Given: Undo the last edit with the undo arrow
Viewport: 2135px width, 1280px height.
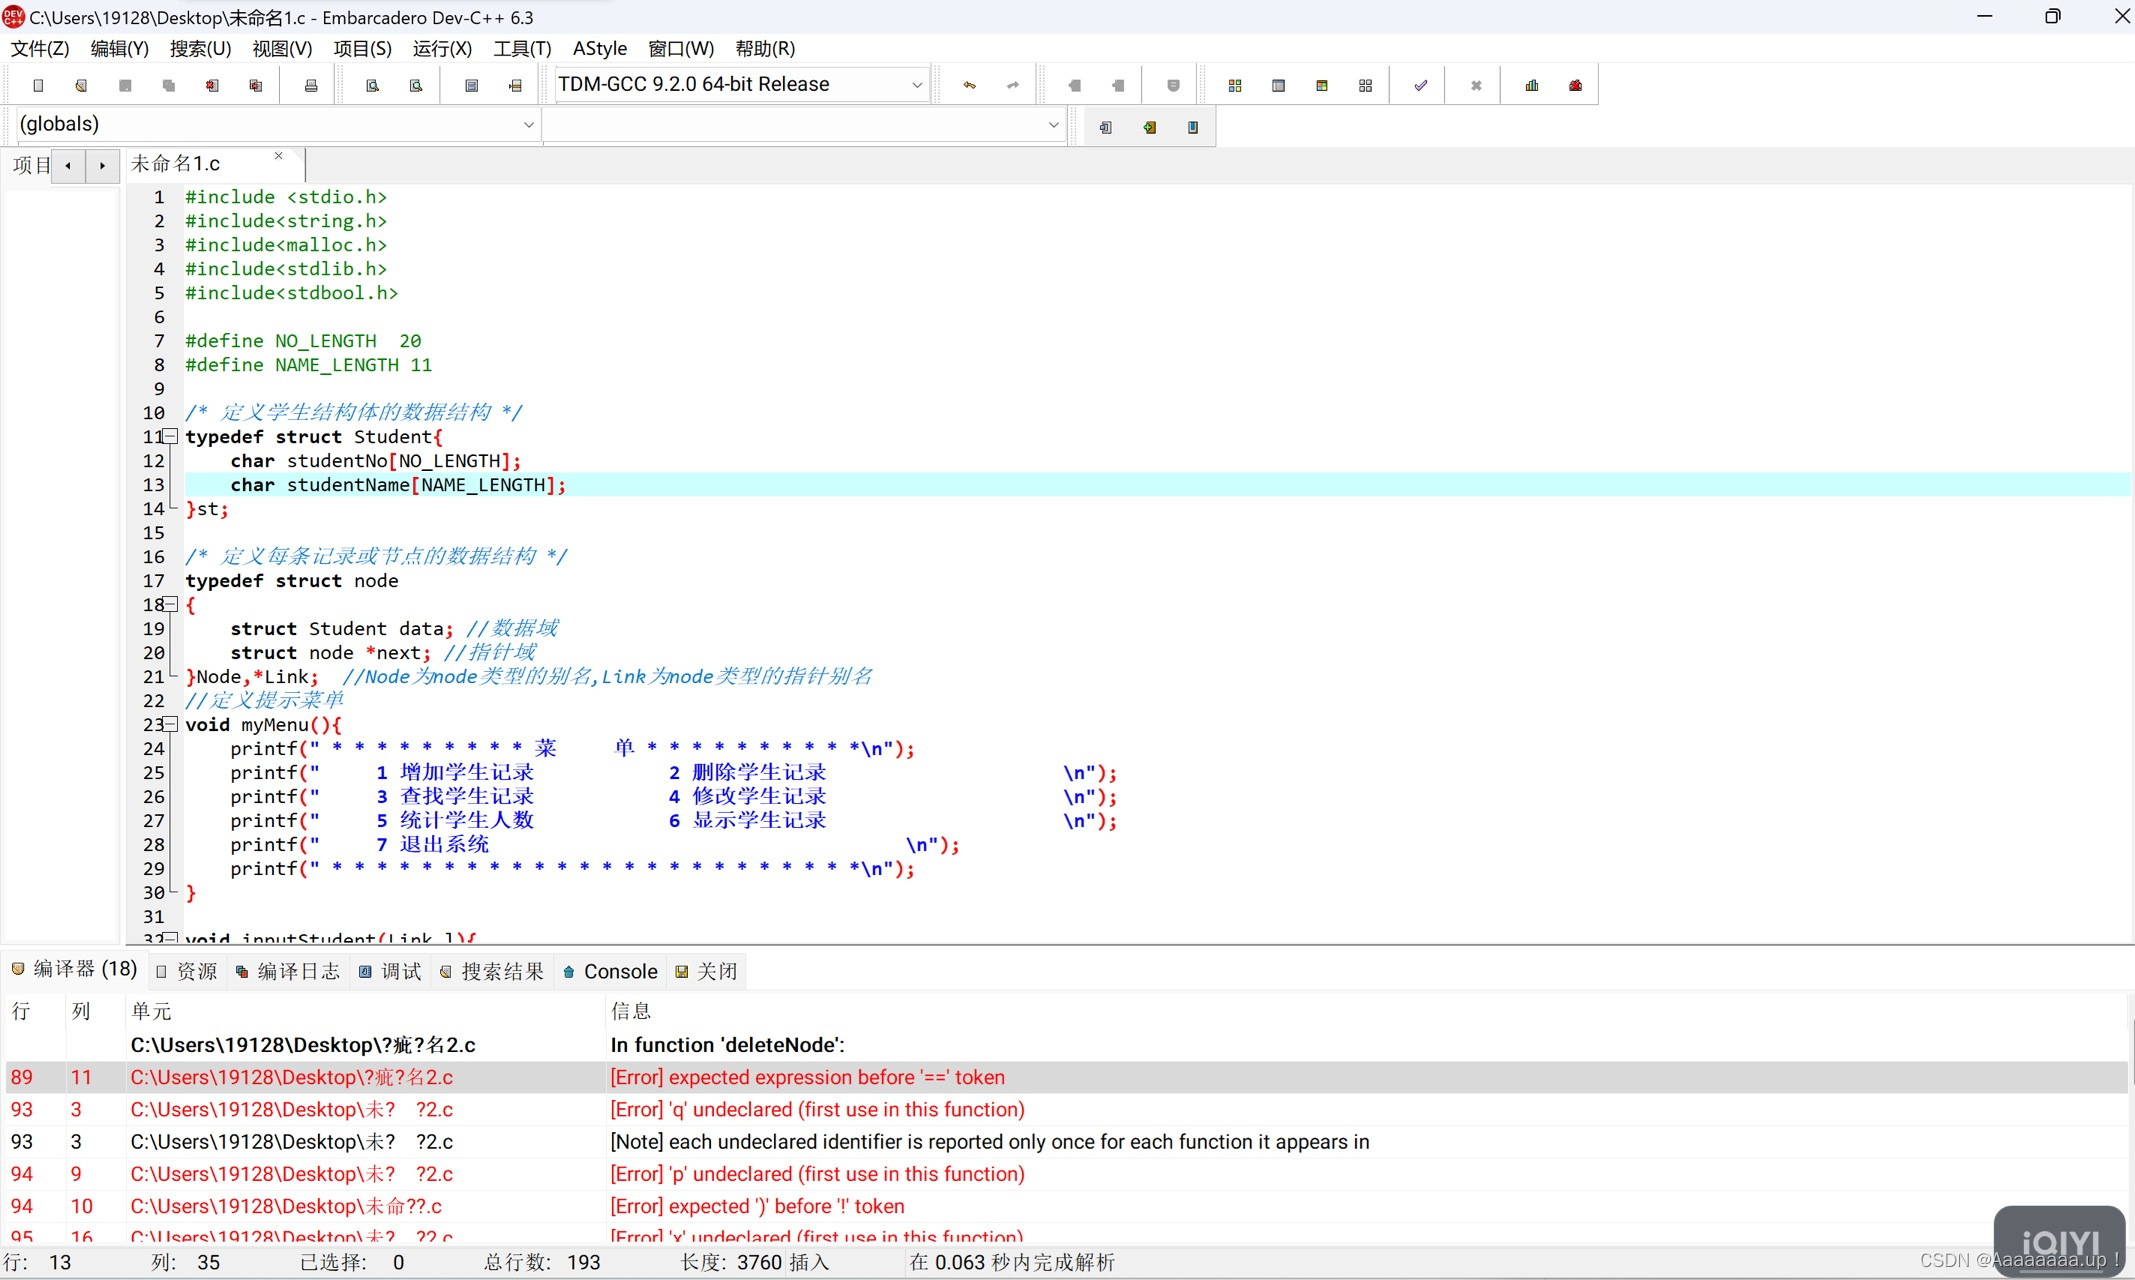Looking at the screenshot, I should click(968, 84).
